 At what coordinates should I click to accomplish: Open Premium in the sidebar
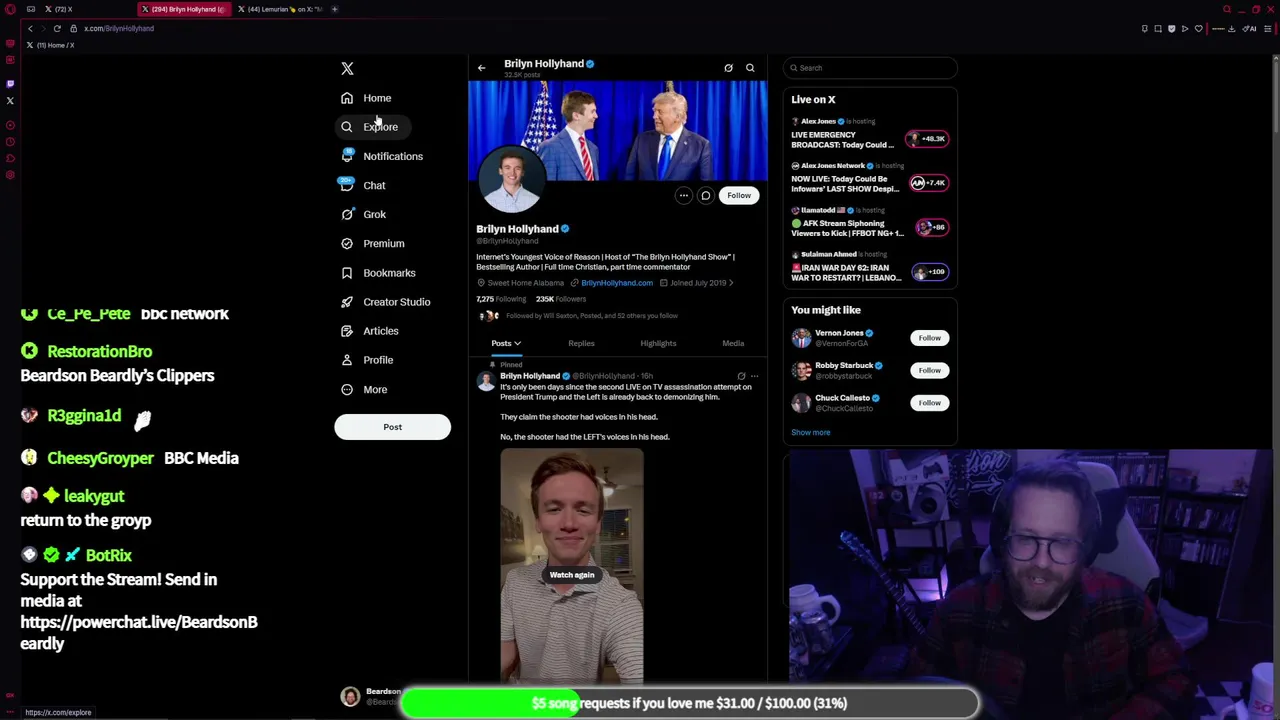click(372, 243)
